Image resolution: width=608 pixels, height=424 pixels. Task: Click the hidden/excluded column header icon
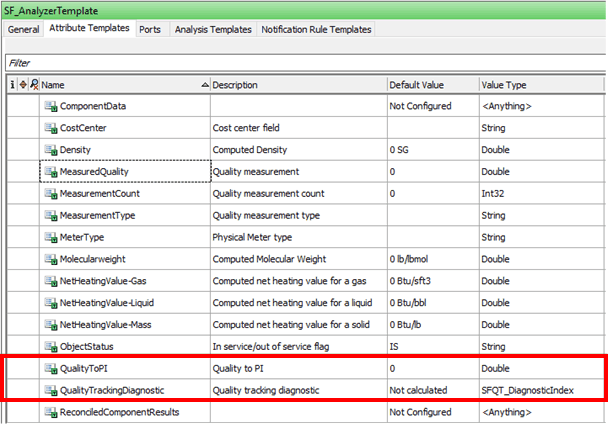[x=34, y=85]
